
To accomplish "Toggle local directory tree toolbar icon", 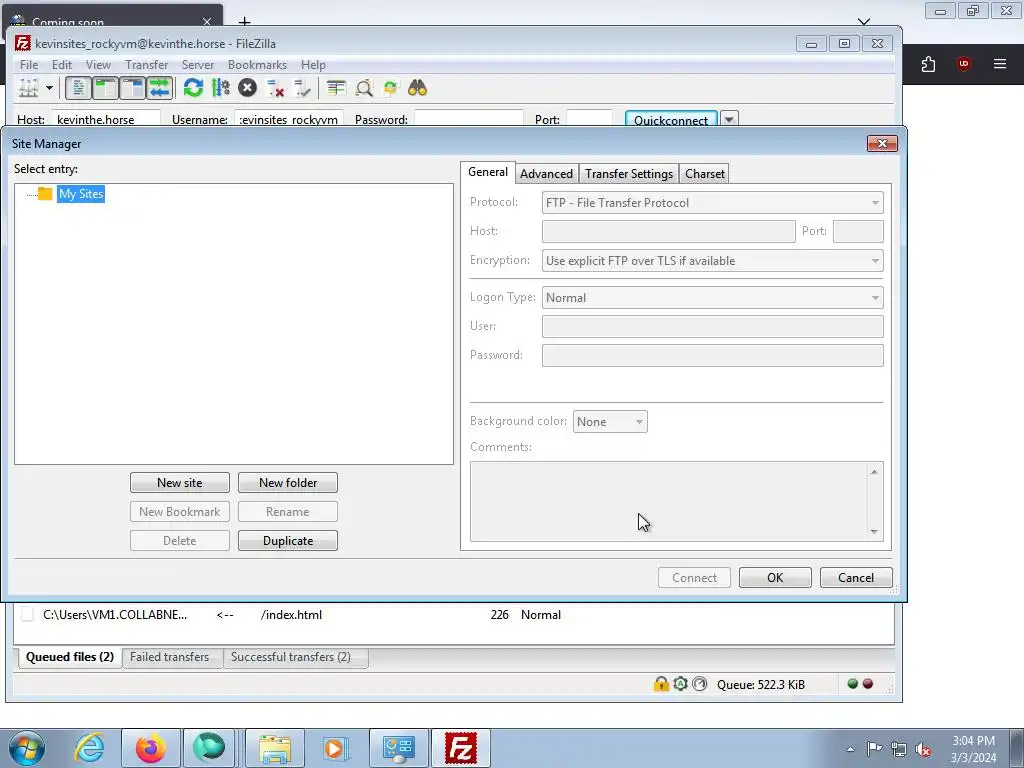I will [105, 88].
